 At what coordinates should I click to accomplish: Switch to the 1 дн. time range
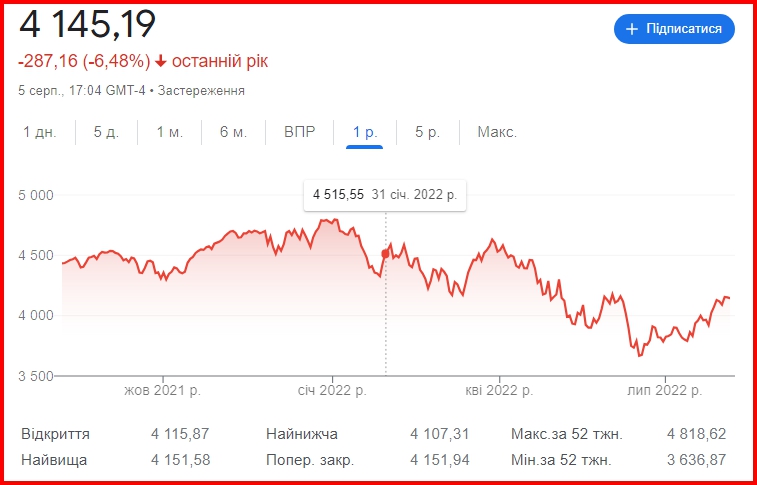(40, 132)
